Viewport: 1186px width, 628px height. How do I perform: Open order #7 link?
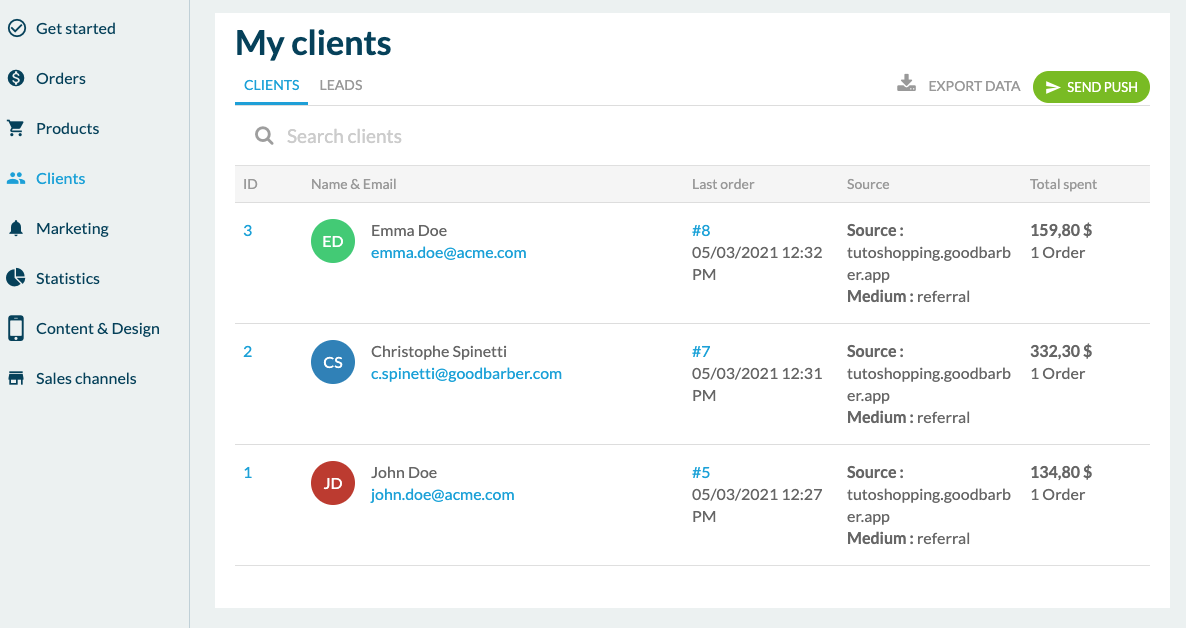coord(701,351)
